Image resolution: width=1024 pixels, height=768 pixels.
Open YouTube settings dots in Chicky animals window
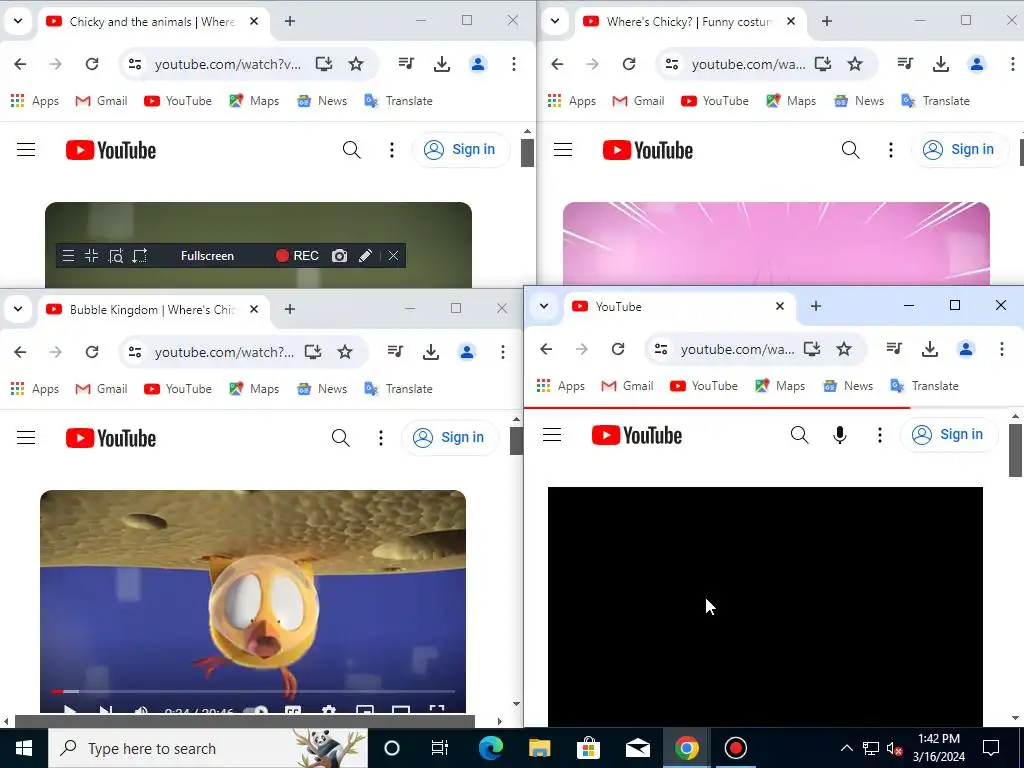[x=392, y=150]
